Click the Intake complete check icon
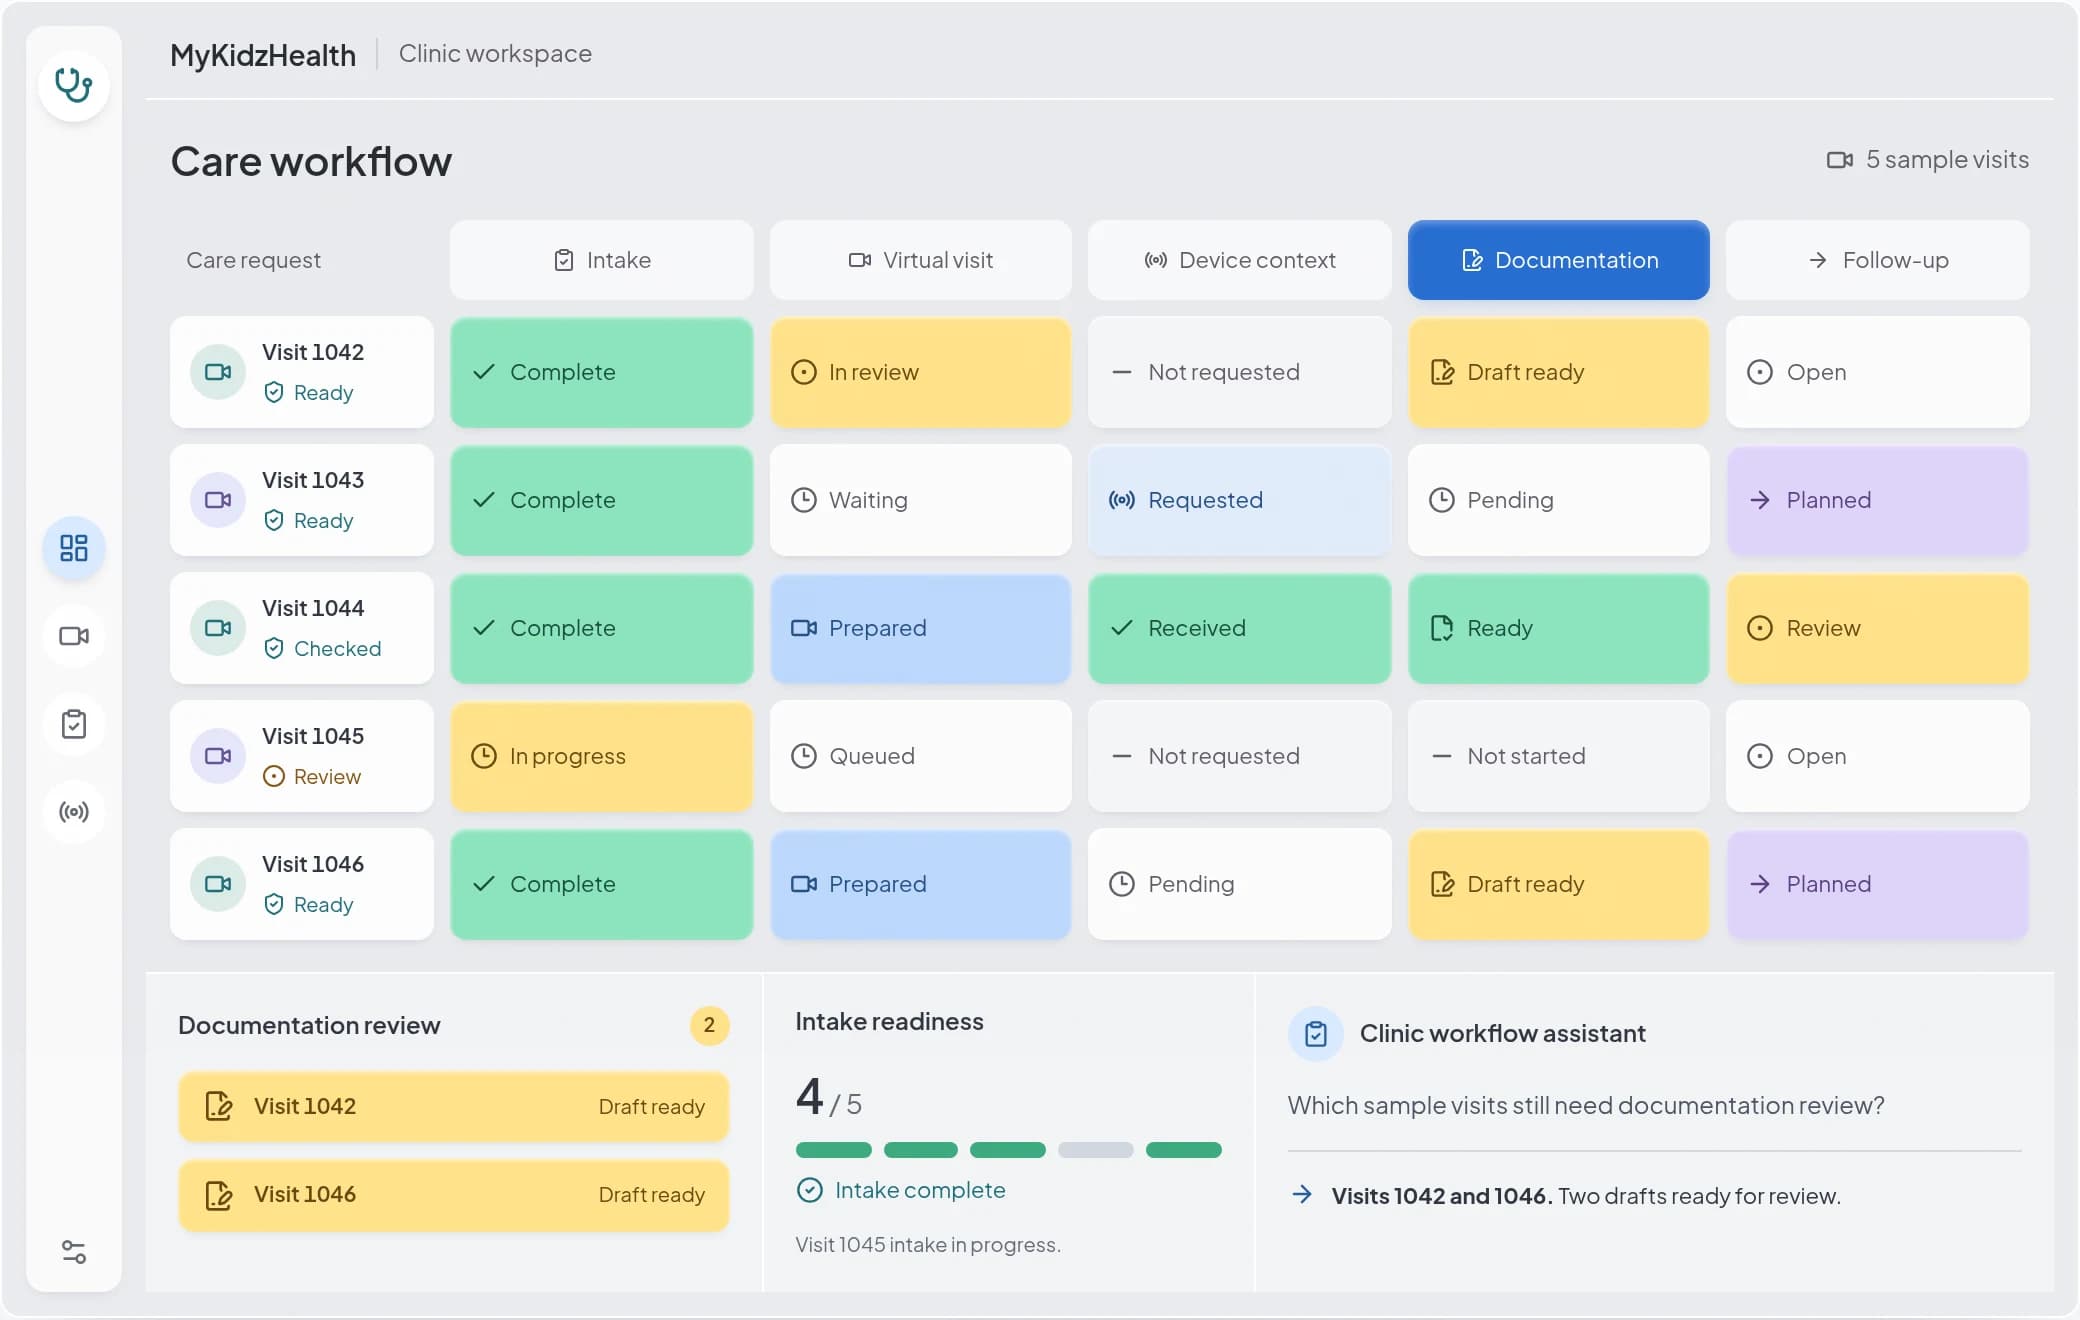 point(810,1190)
